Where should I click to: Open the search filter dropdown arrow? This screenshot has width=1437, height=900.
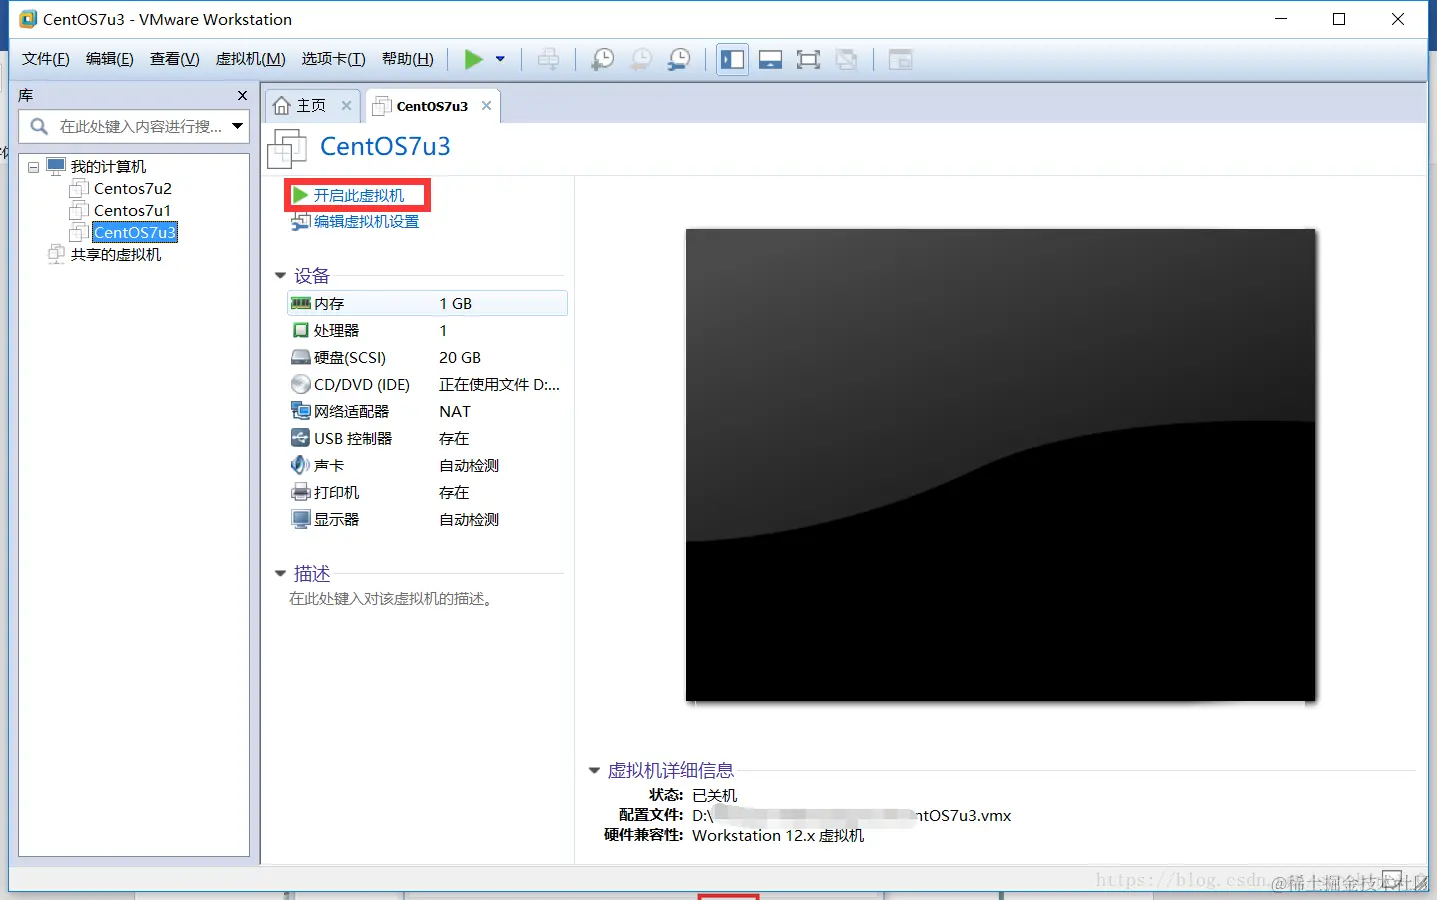(x=237, y=127)
